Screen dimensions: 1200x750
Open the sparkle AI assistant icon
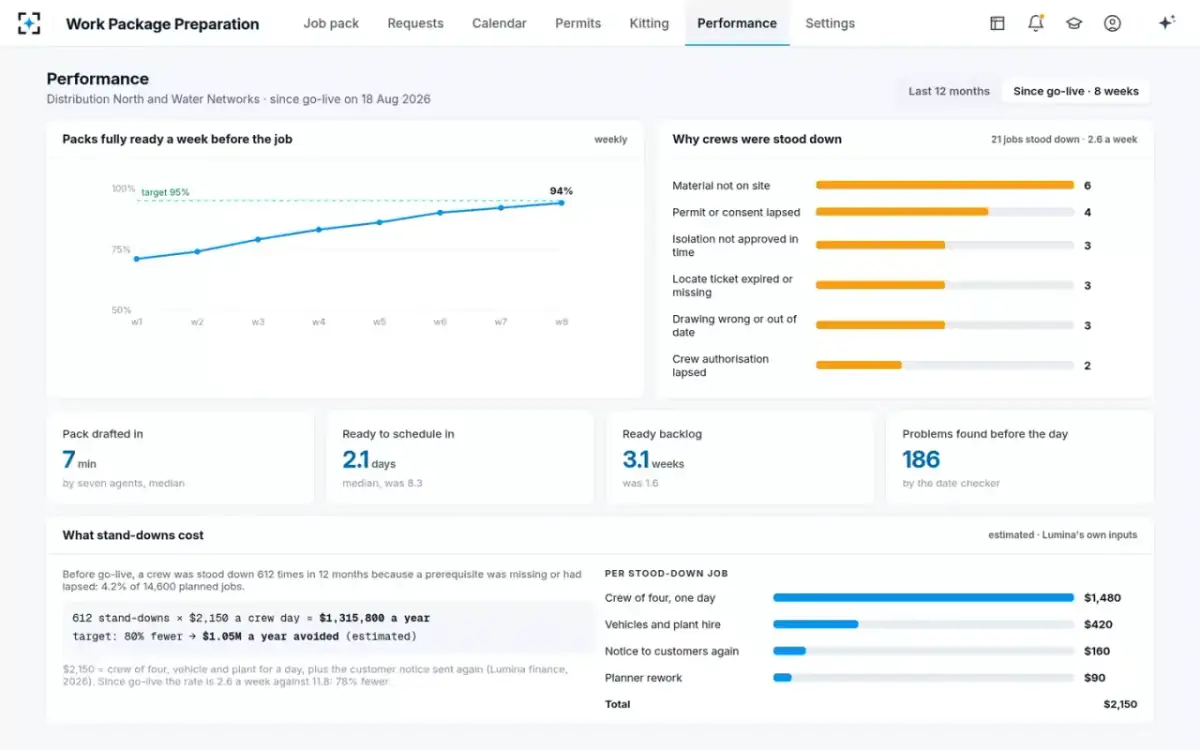[1166, 23]
